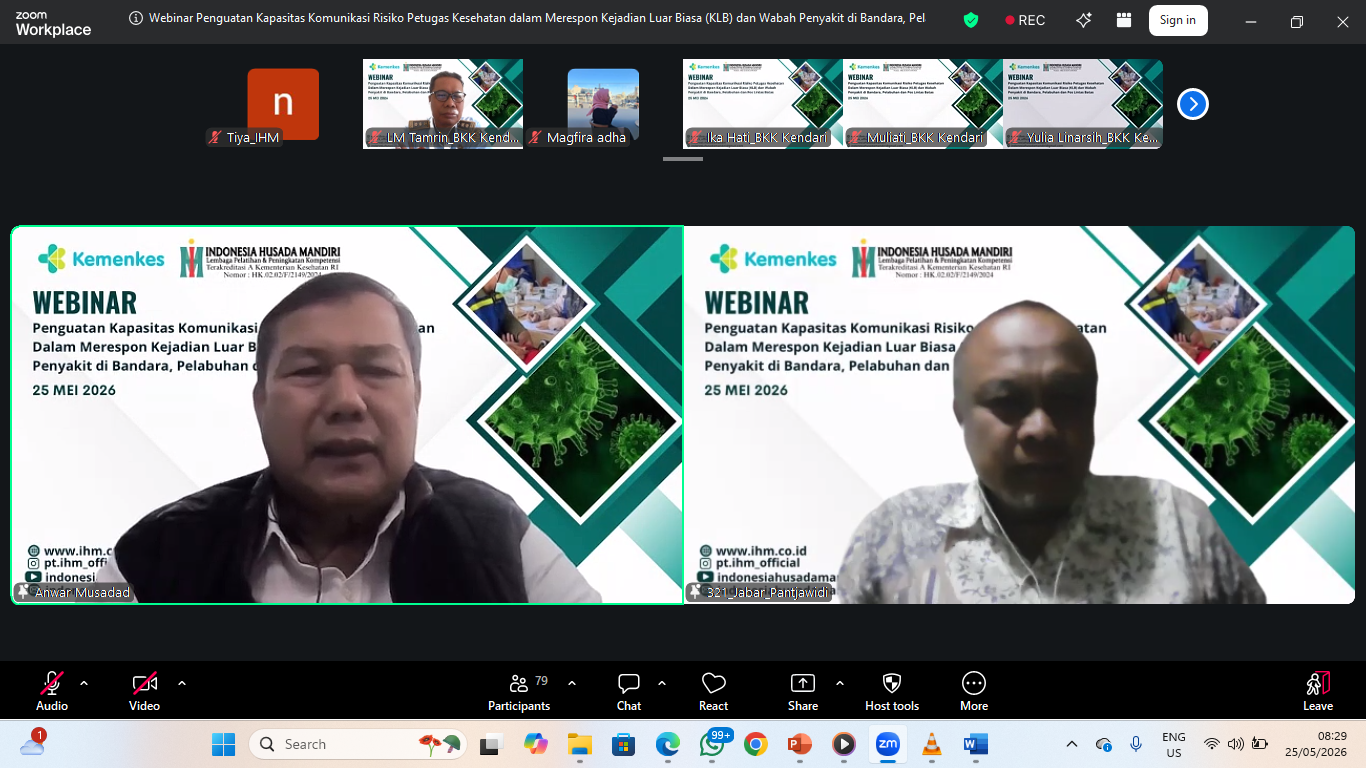Image resolution: width=1366 pixels, height=768 pixels.
Task: Open PowerPoint from the taskbar
Action: pyautogui.click(x=799, y=744)
